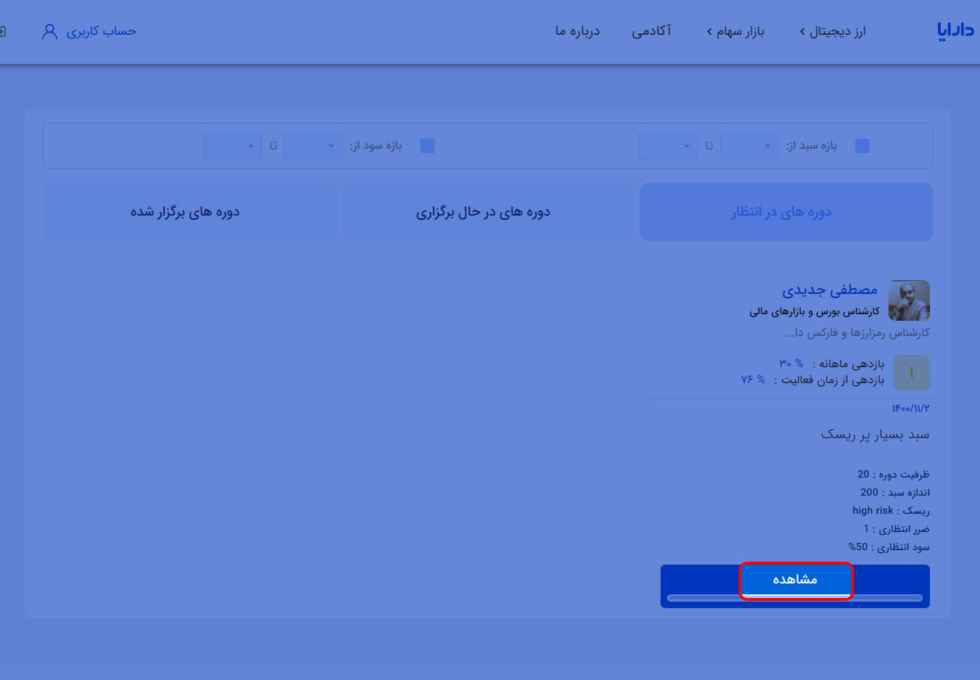The width and height of the screenshot is (980, 680).
Task: Expand the بازار سهام menu
Action: [x=735, y=31]
